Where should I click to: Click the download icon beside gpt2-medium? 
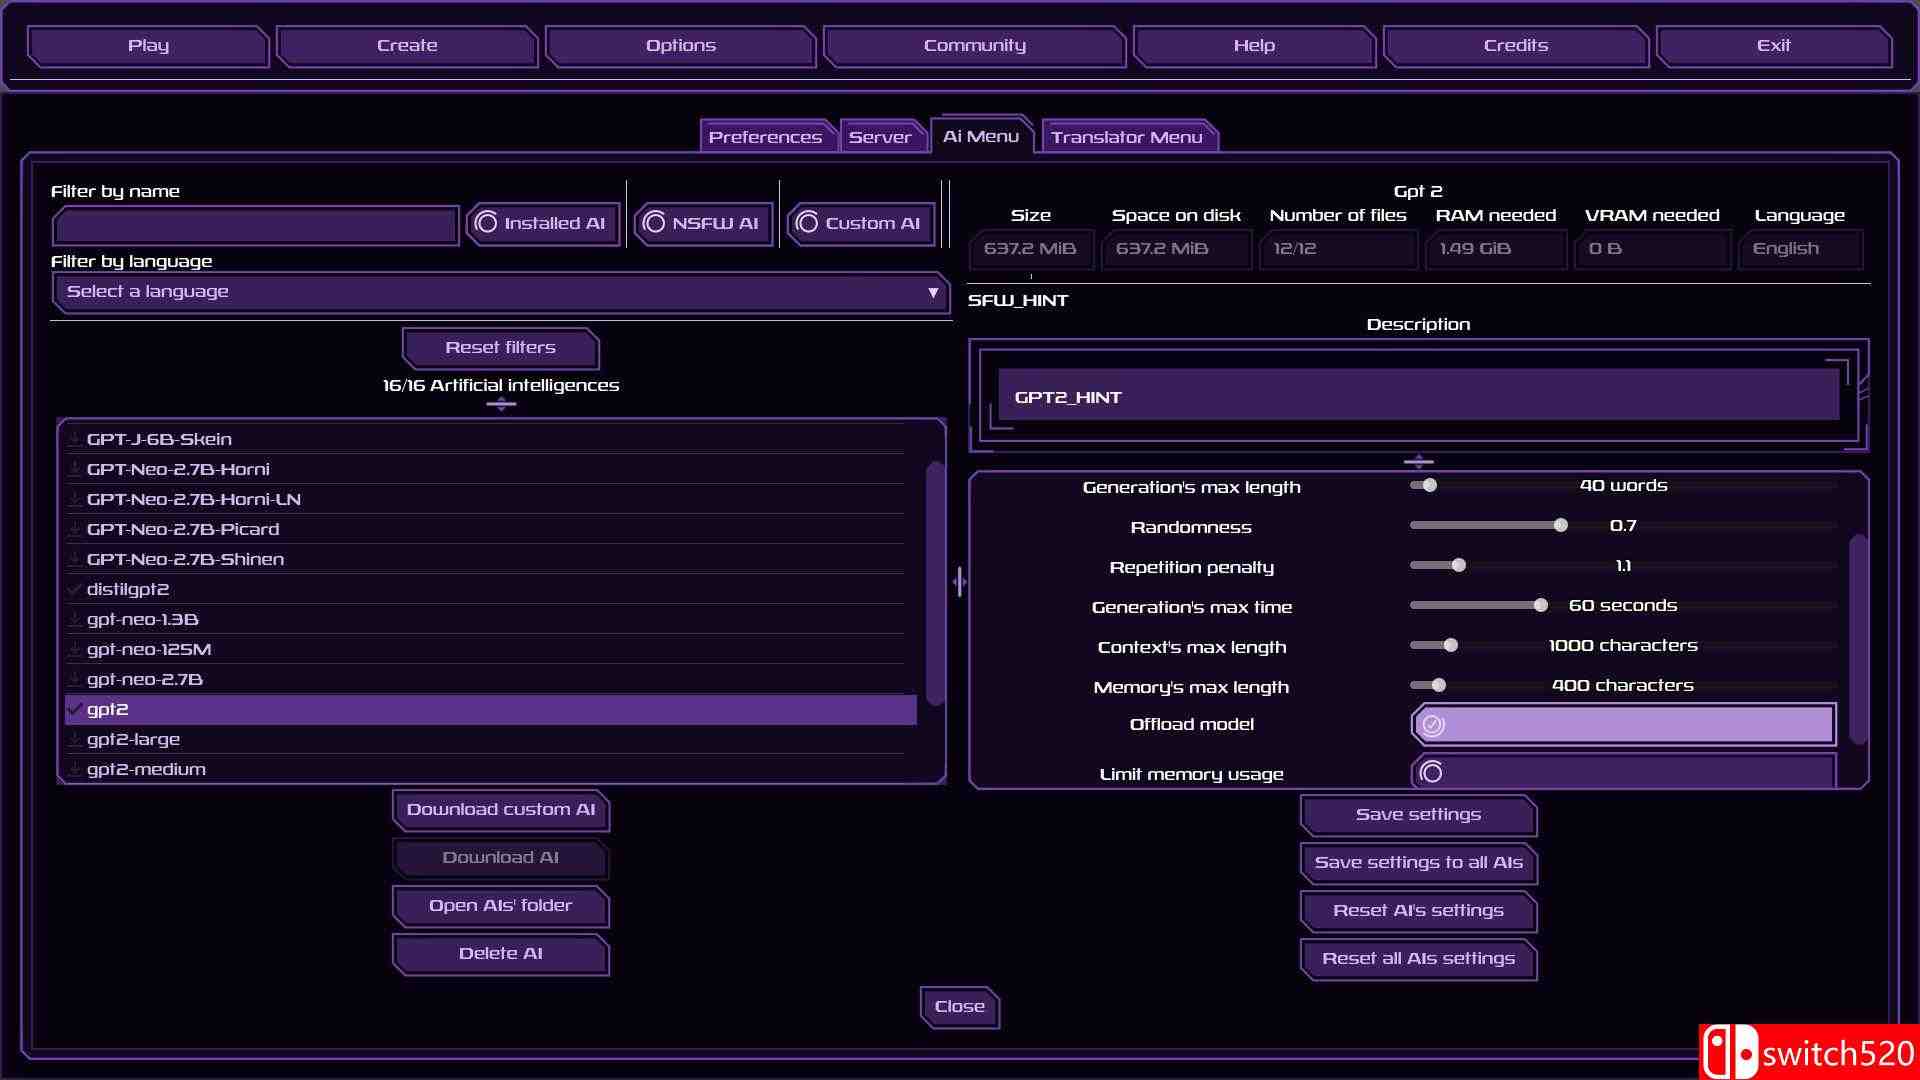(x=74, y=768)
